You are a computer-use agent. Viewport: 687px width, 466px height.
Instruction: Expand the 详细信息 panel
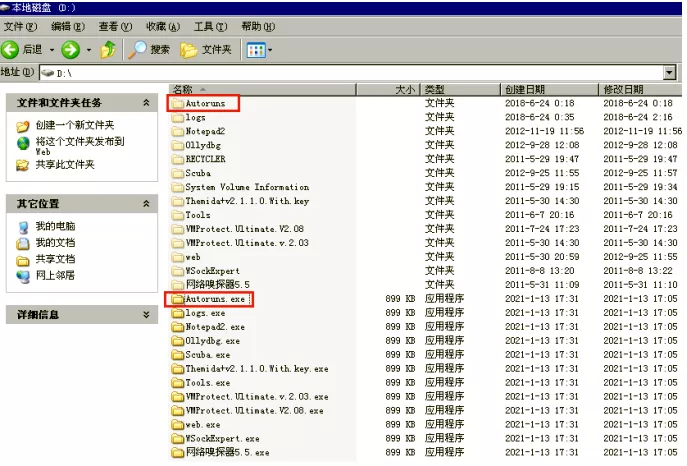point(147,314)
